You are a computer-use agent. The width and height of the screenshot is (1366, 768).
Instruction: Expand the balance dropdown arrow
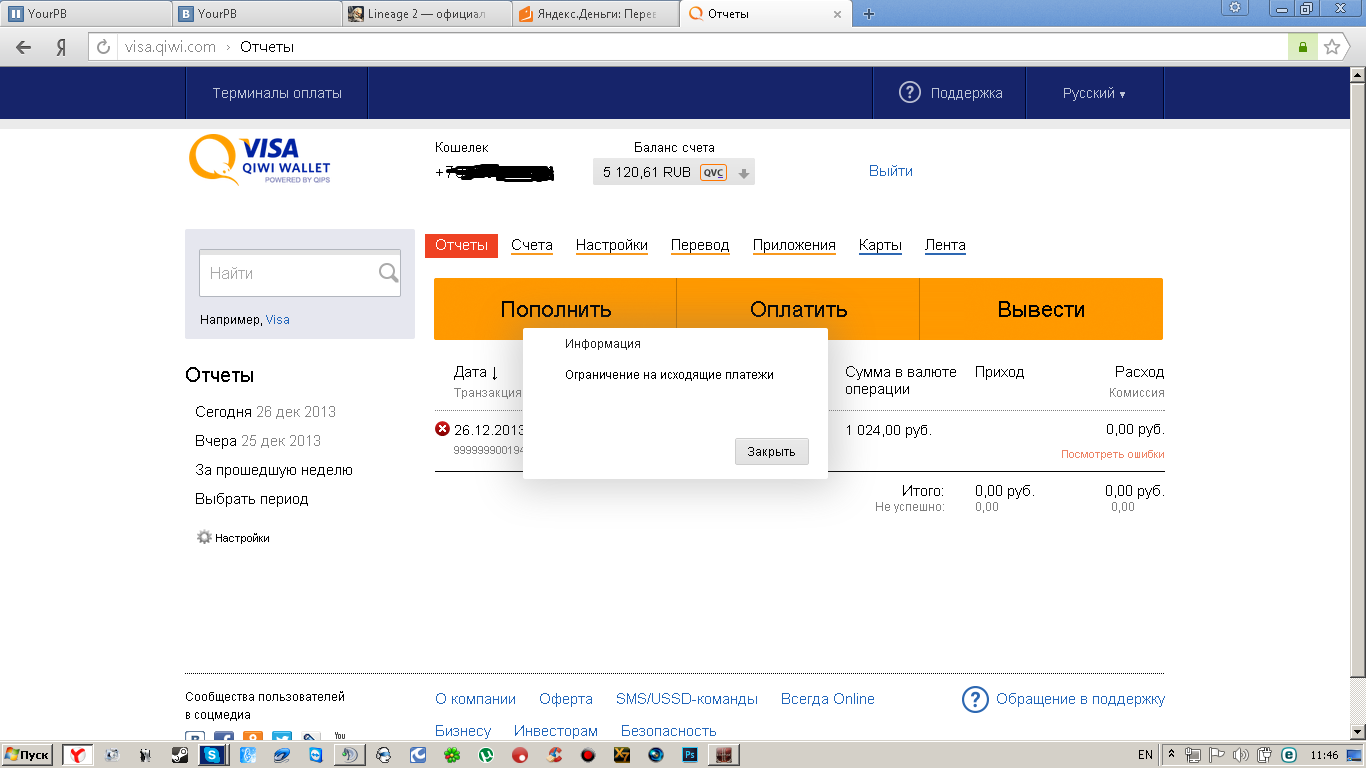743,173
